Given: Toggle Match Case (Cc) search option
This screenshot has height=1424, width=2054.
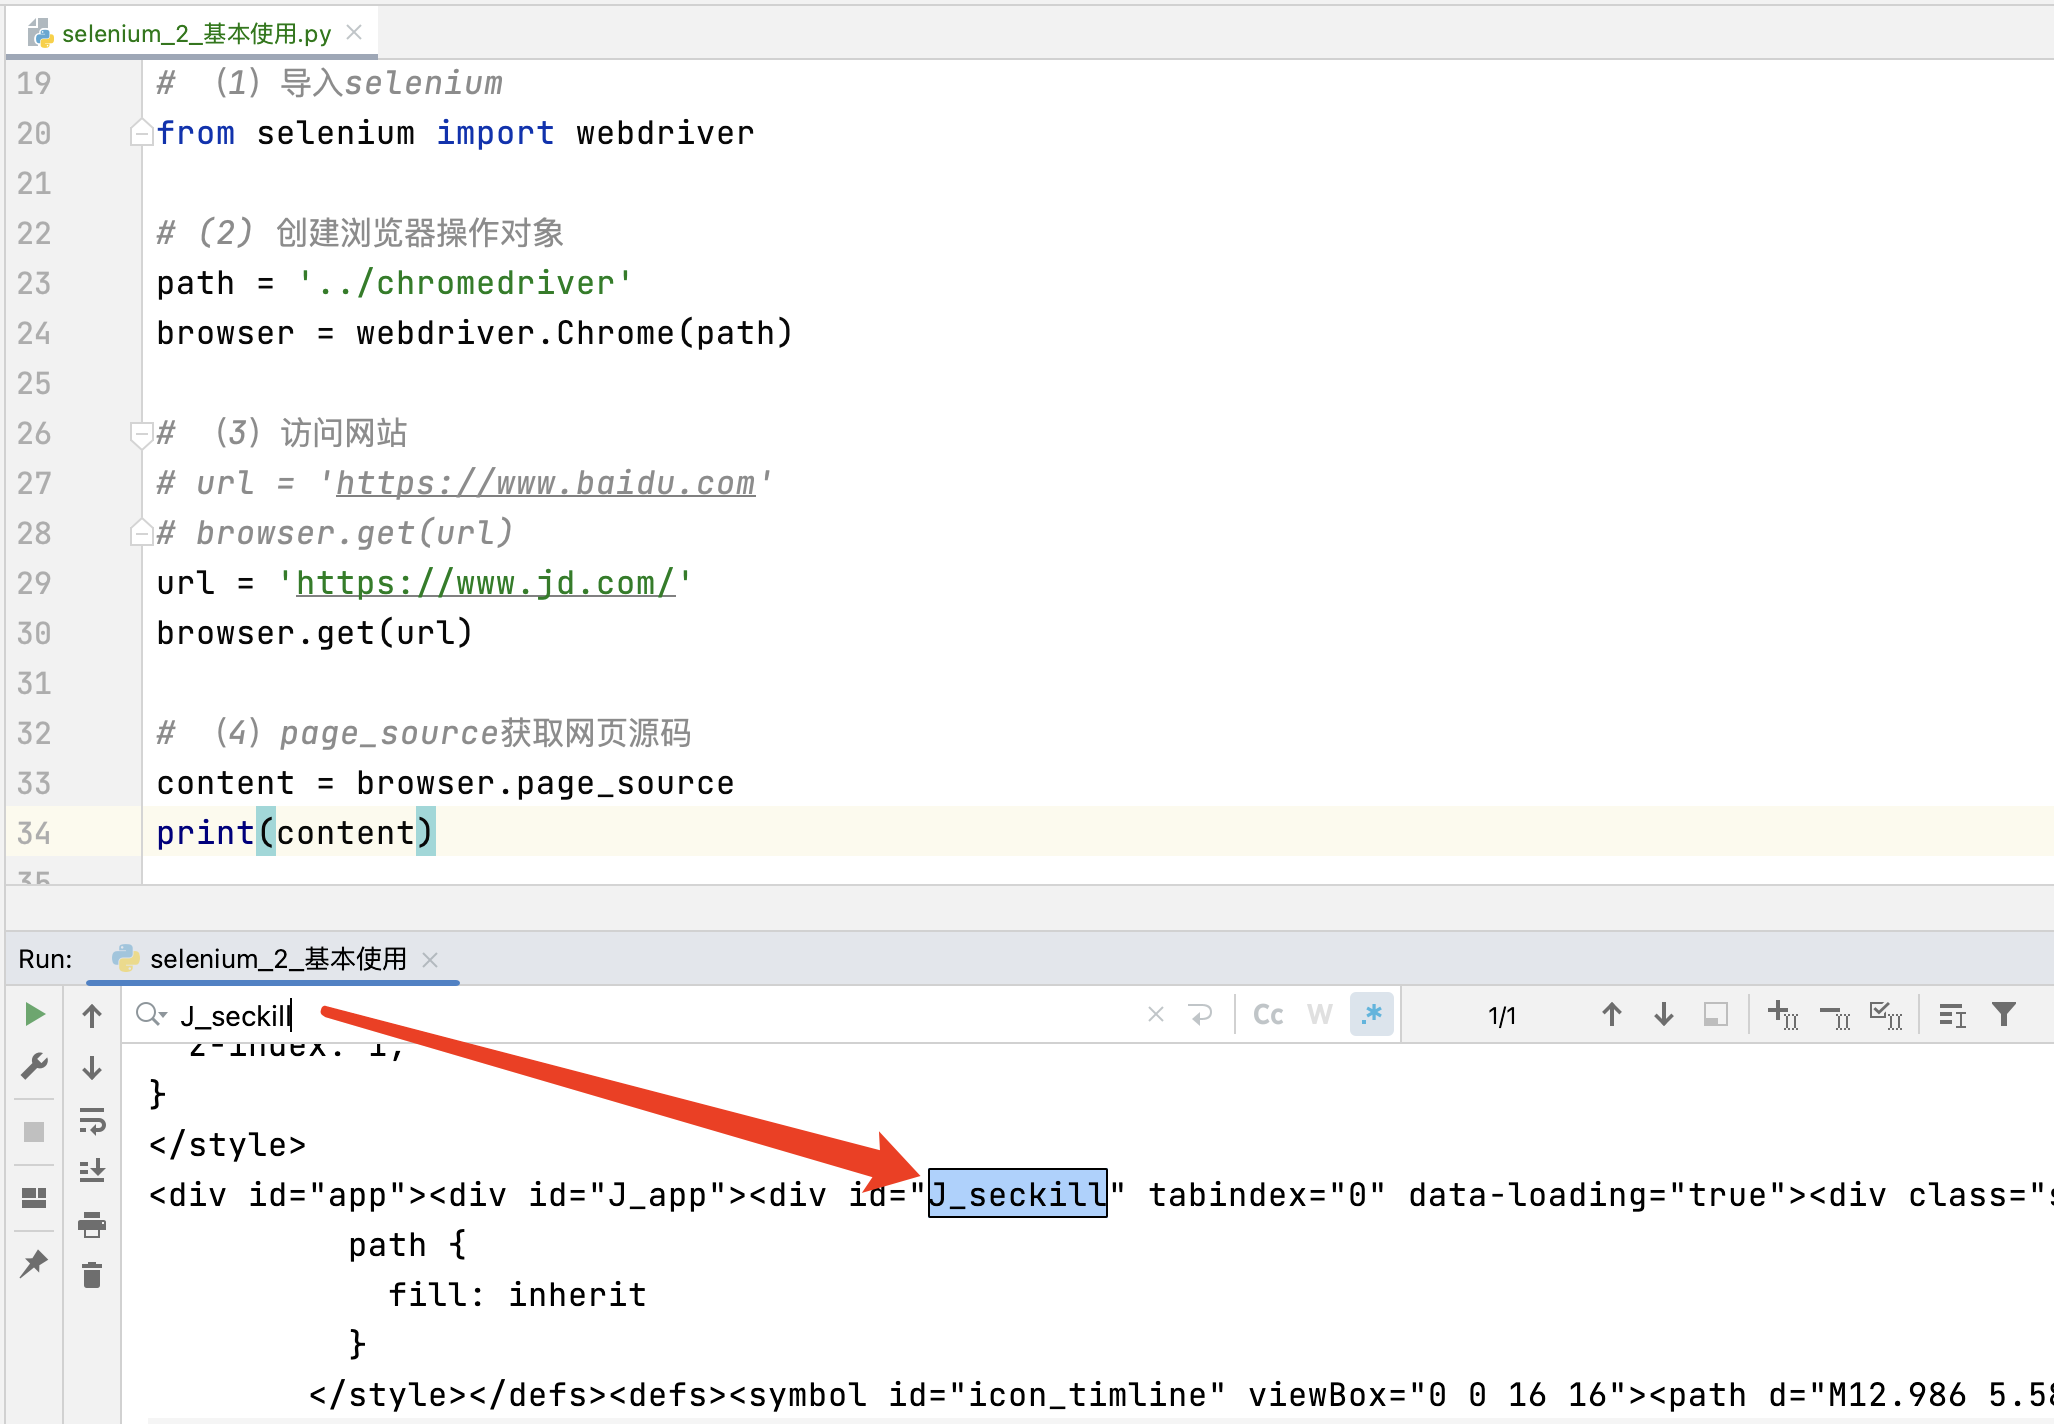Looking at the screenshot, I should tap(1268, 1015).
